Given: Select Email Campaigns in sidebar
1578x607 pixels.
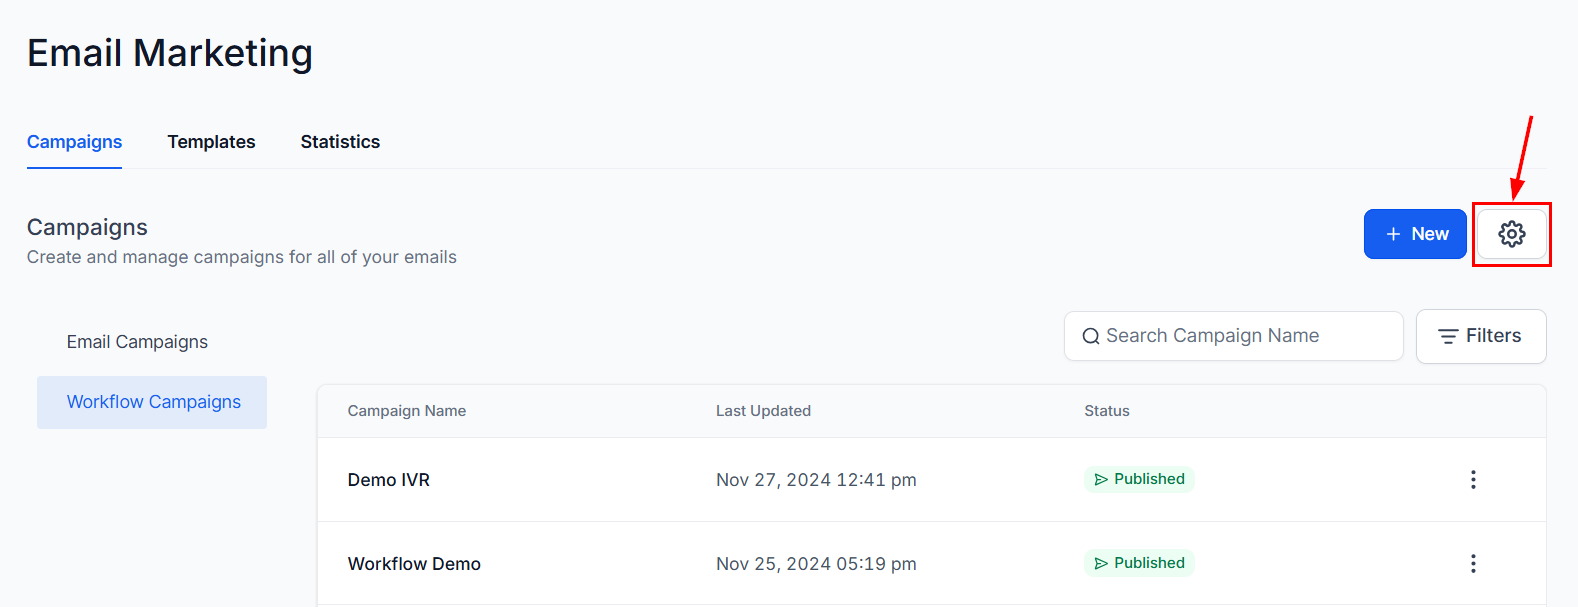Looking at the screenshot, I should tap(137, 342).
